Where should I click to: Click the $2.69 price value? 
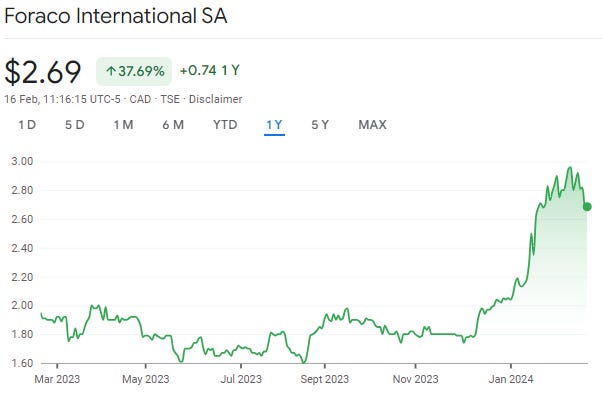point(43,72)
